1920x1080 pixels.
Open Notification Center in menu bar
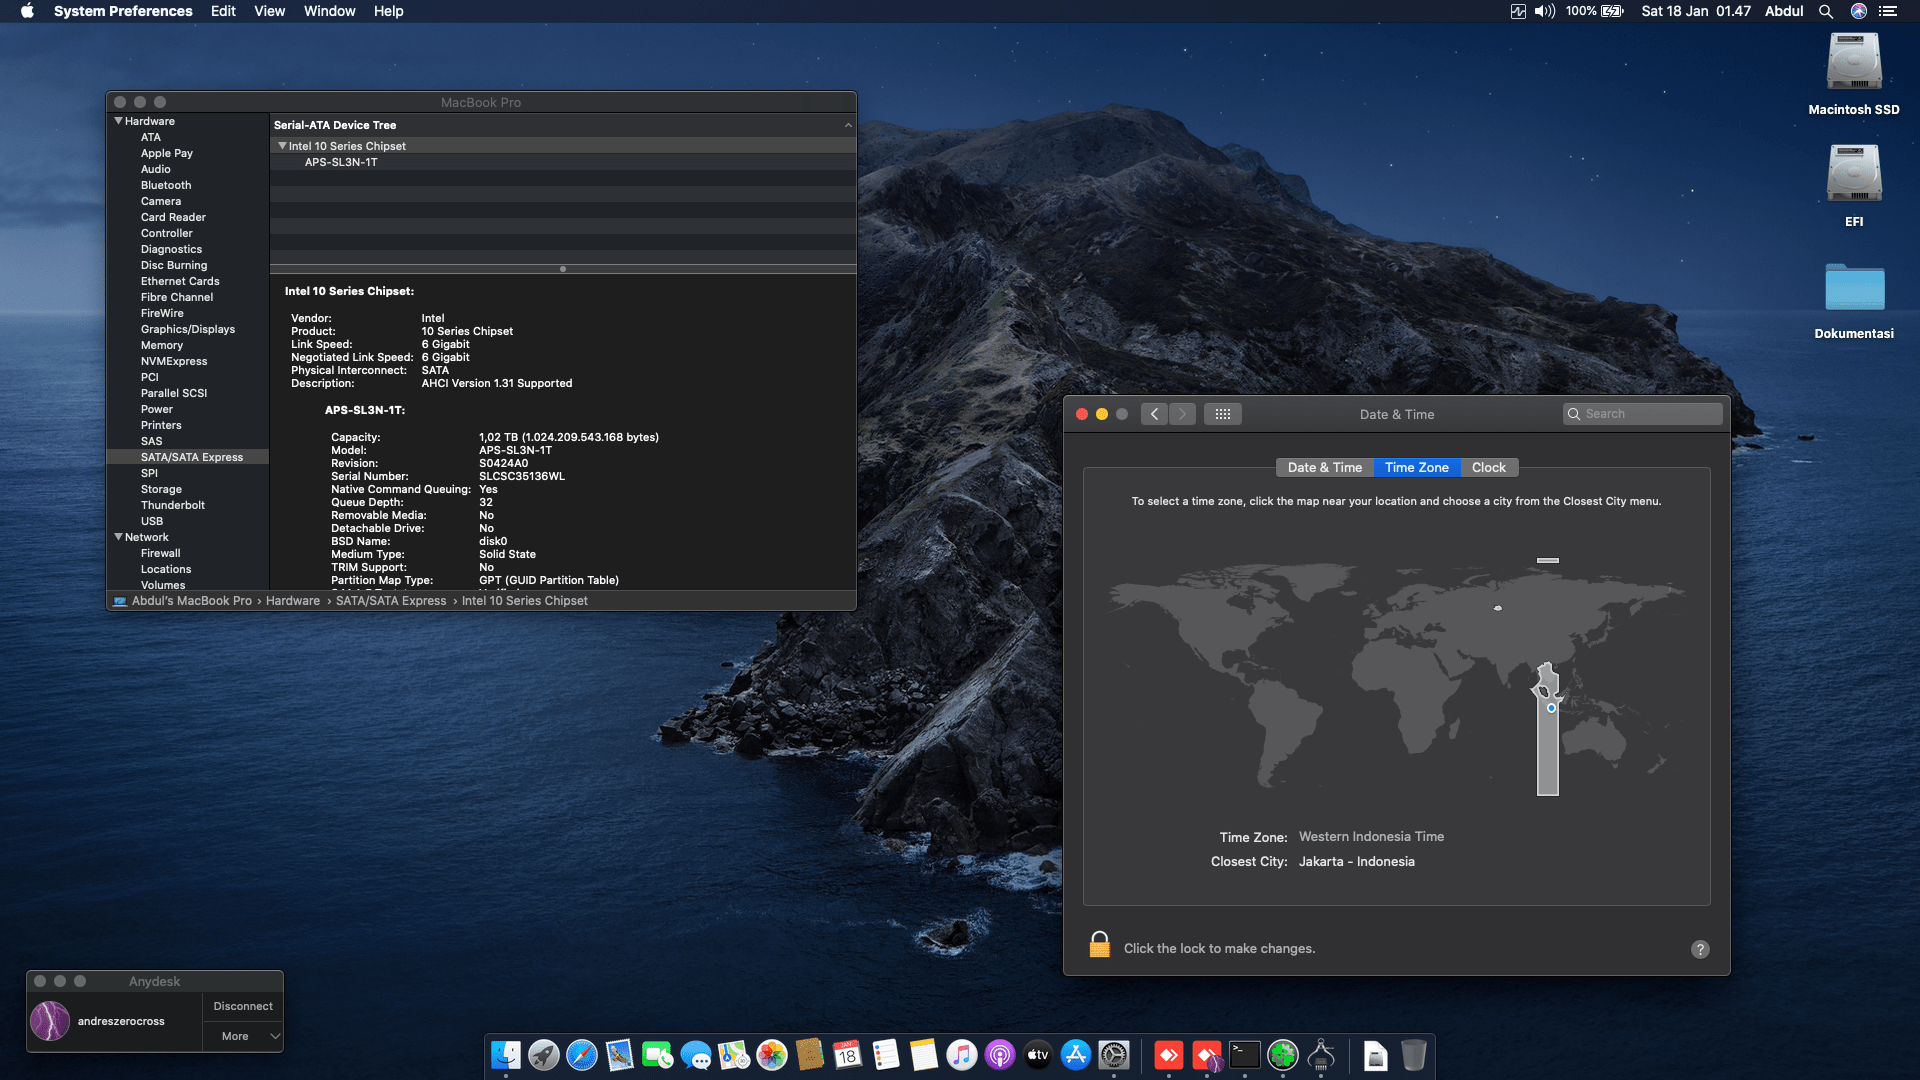(x=1888, y=11)
